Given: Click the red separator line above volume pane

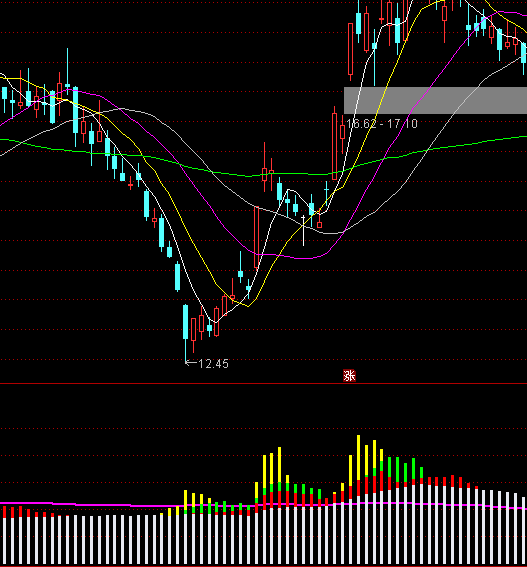Looking at the screenshot, I should tap(263, 383).
